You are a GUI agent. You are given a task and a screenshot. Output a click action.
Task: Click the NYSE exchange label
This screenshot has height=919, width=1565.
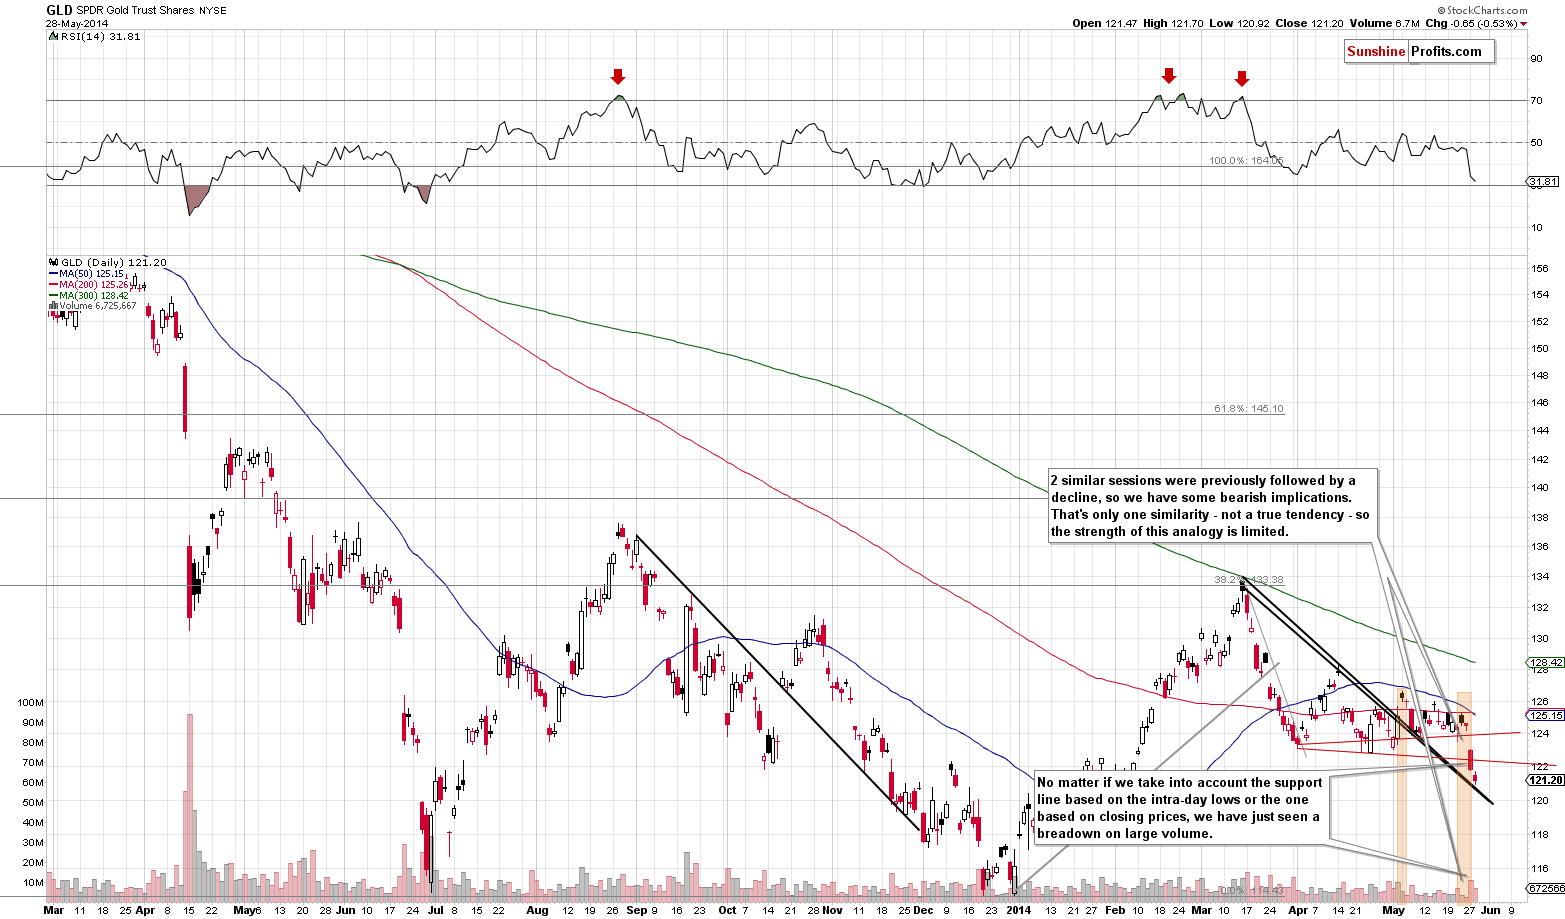(212, 10)
